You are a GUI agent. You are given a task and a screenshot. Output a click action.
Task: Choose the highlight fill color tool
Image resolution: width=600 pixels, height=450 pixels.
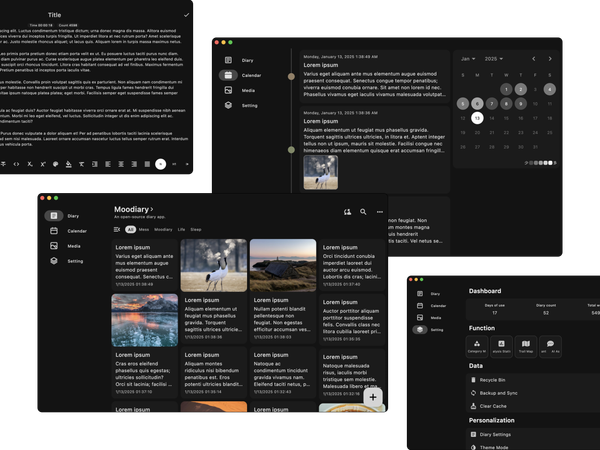coord(68,164)
